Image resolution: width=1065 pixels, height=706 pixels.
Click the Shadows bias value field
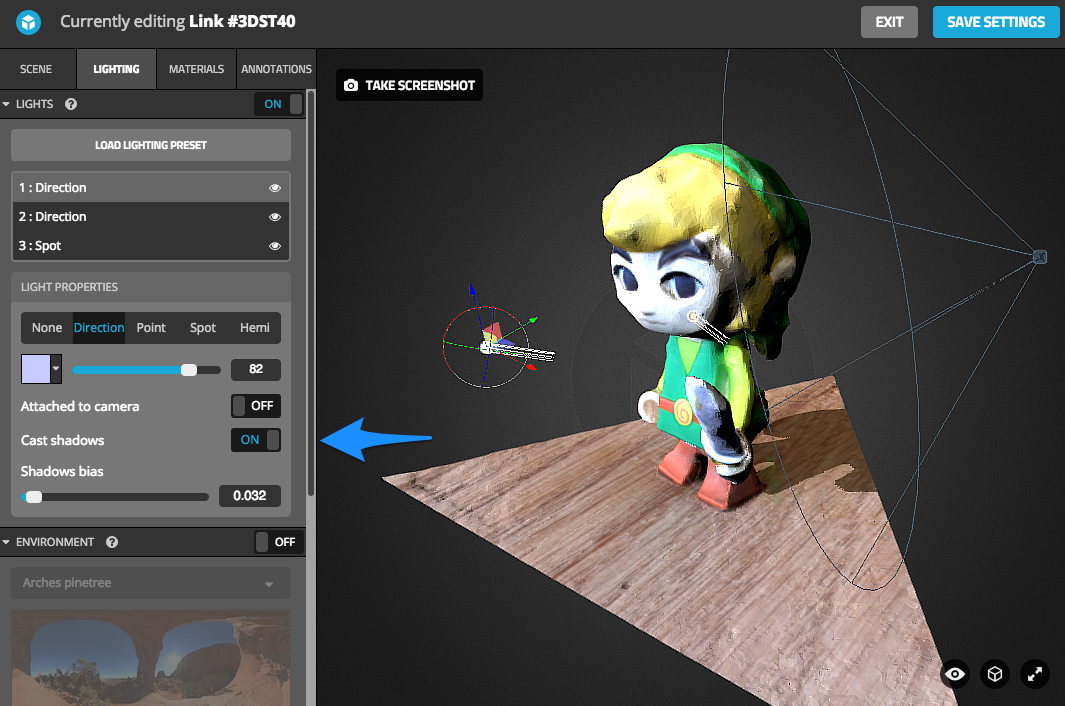coord(249,496)
